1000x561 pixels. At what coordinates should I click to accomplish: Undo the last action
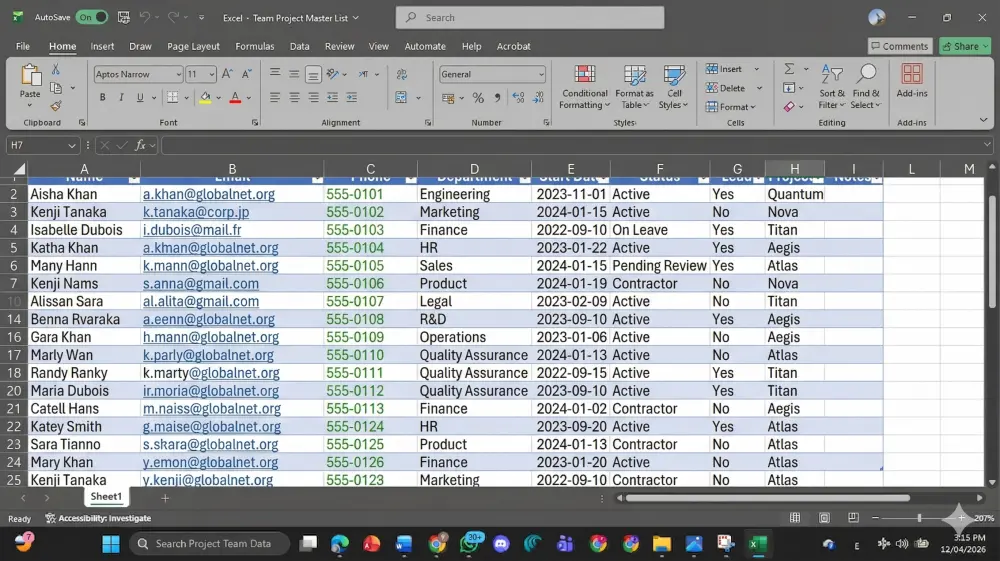145,18
